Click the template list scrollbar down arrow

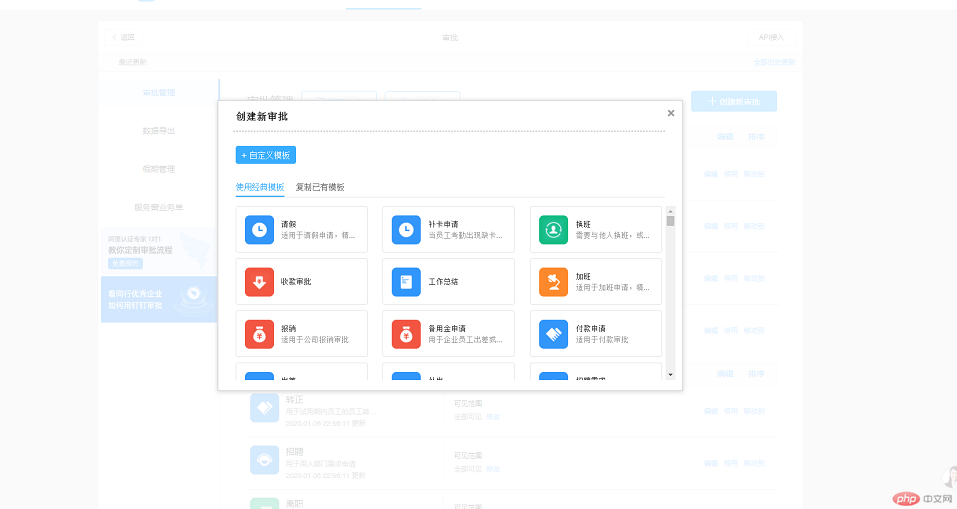point(670,374)
